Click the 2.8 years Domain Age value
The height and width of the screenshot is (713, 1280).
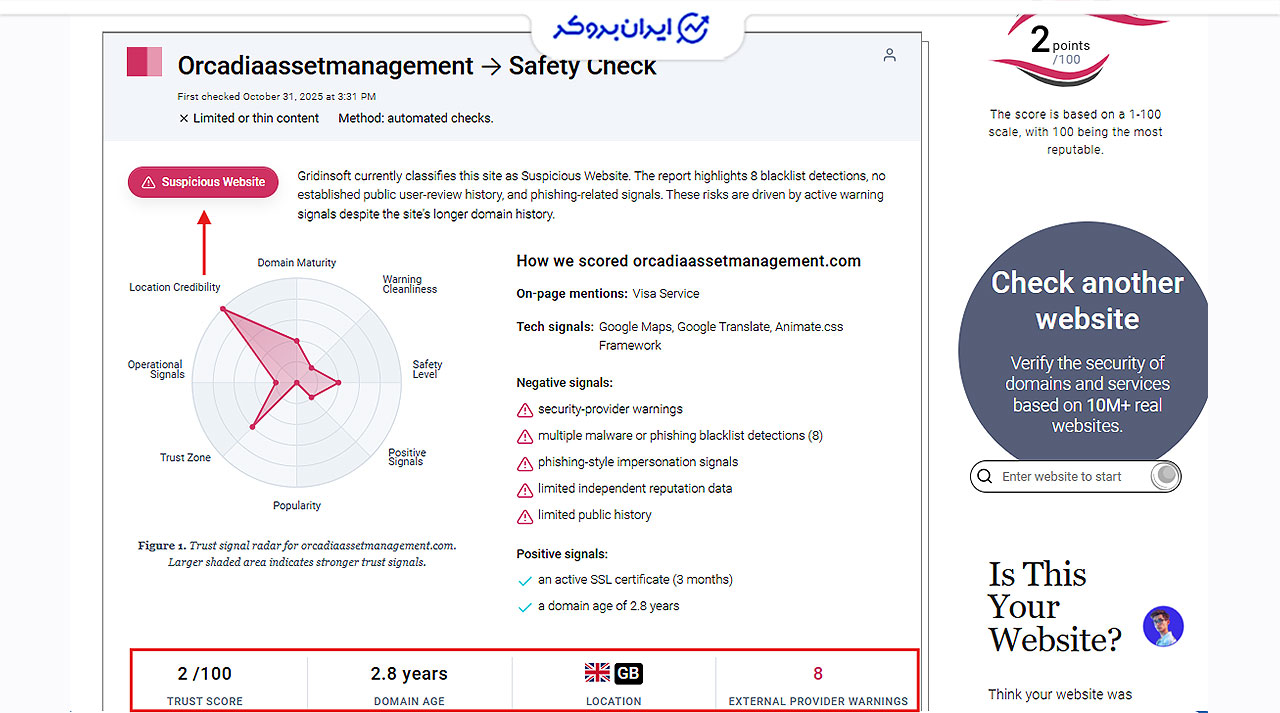(409, 674)
